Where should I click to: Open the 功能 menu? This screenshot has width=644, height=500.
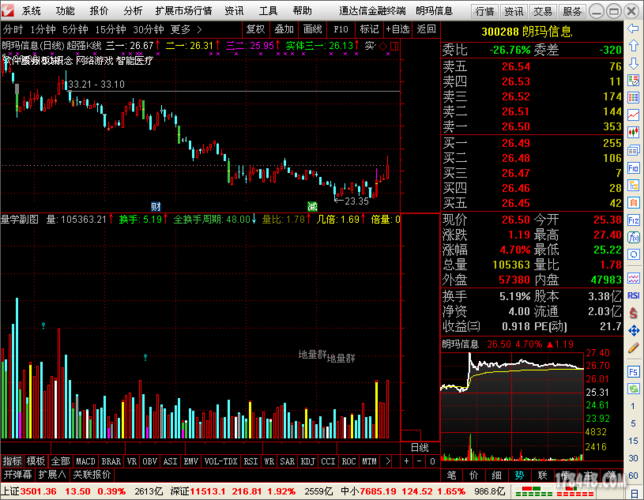(65, 11)
